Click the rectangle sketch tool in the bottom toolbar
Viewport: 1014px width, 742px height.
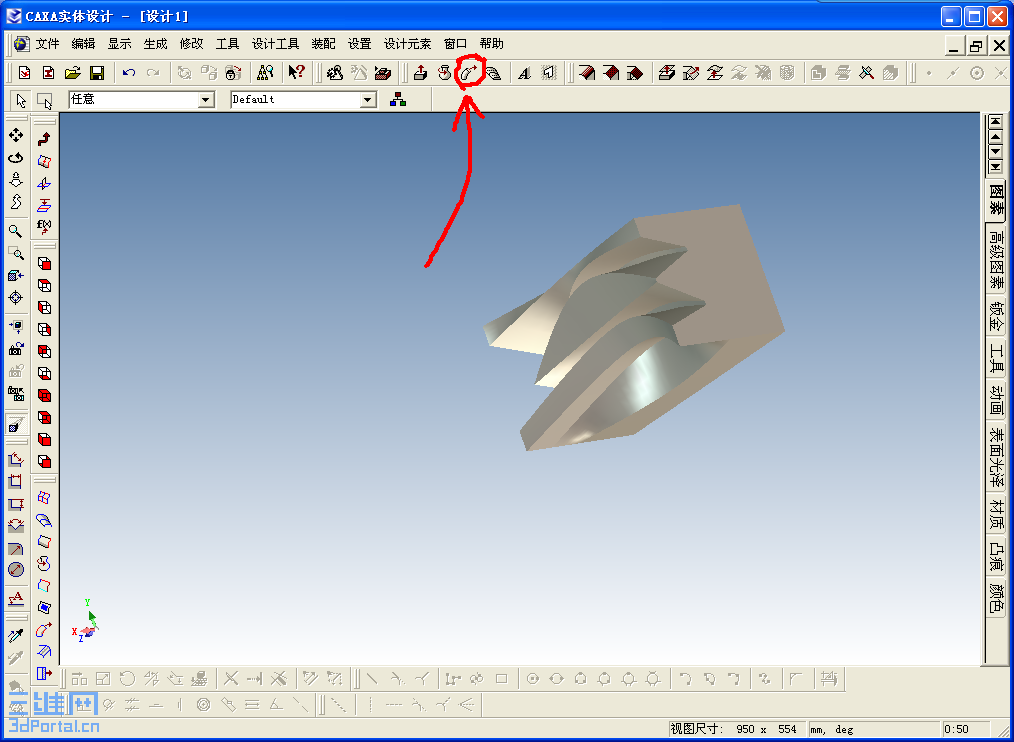point(502,679)
